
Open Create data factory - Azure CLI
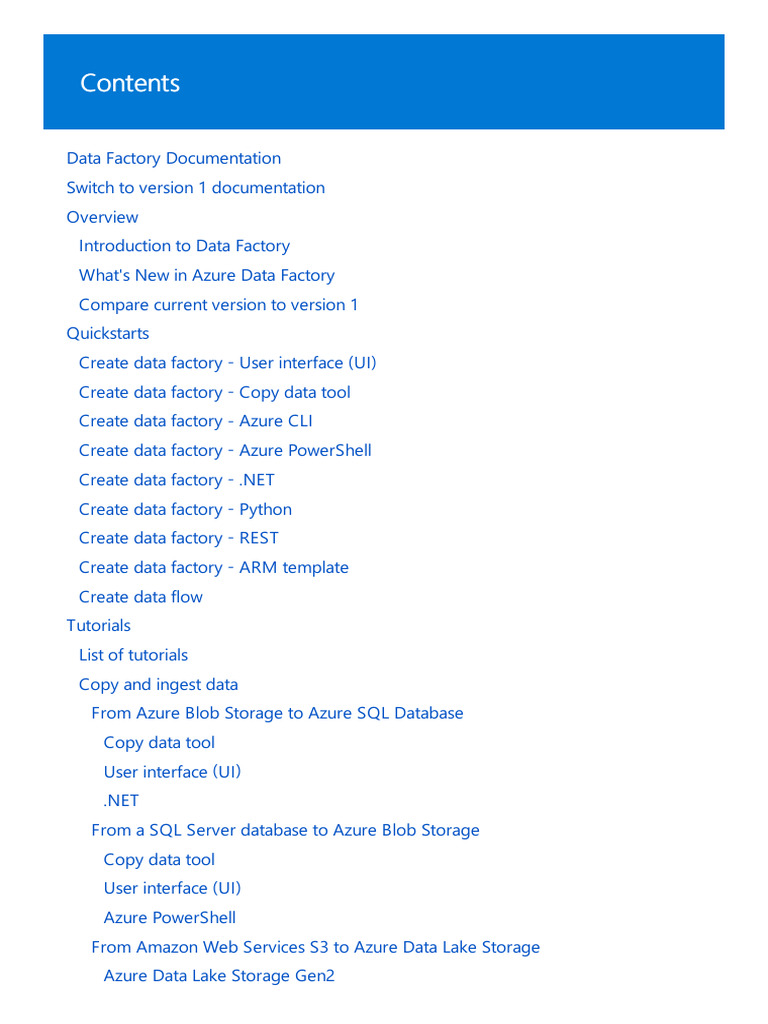[195, 421]
